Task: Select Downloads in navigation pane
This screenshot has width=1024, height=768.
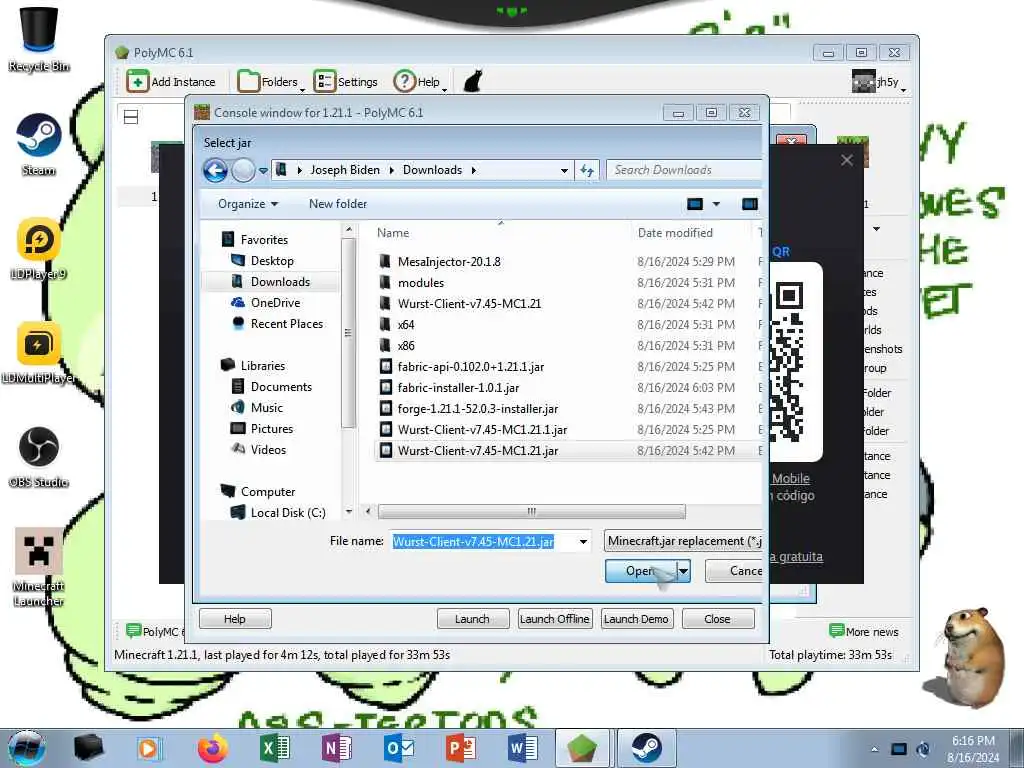Action: pyautogui.click(x=280, y=281)
